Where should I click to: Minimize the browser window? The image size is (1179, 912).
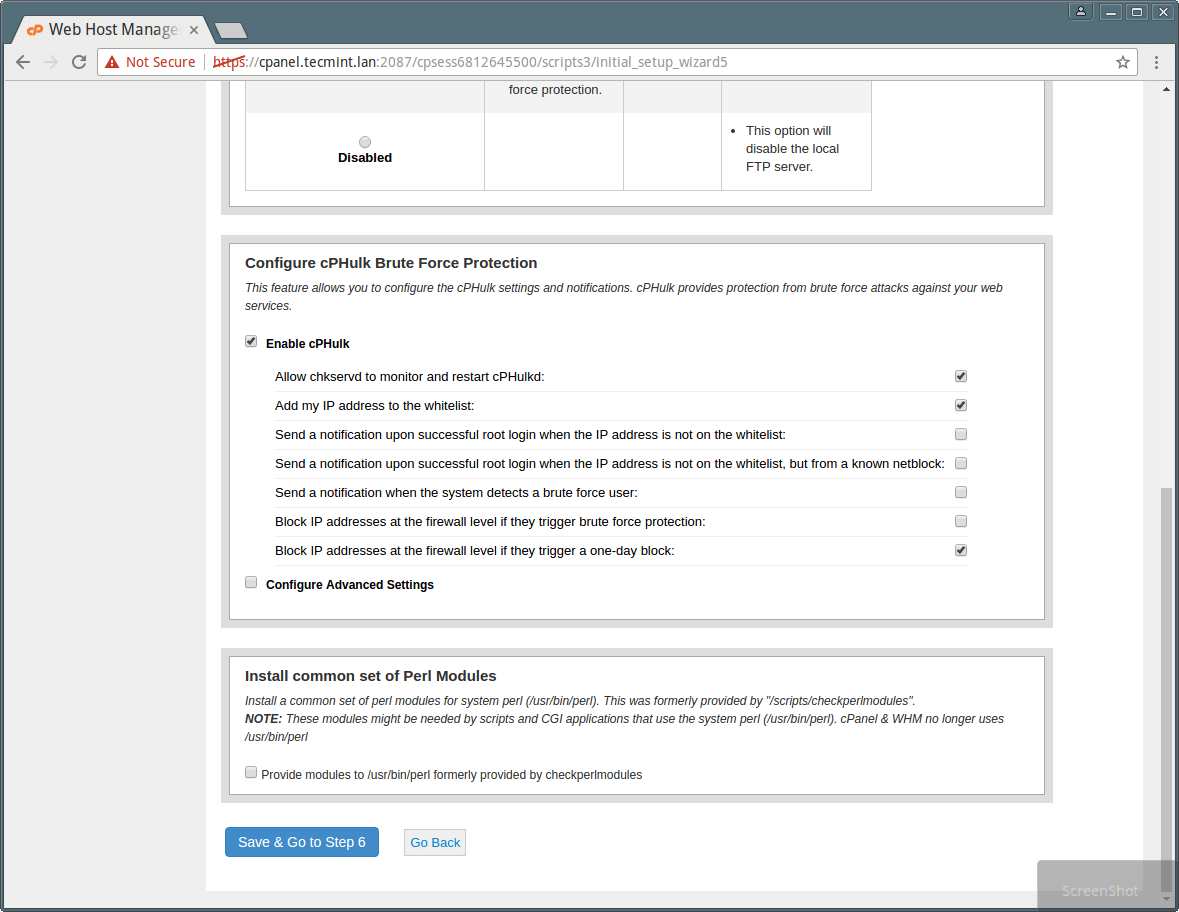(1111, 11)
